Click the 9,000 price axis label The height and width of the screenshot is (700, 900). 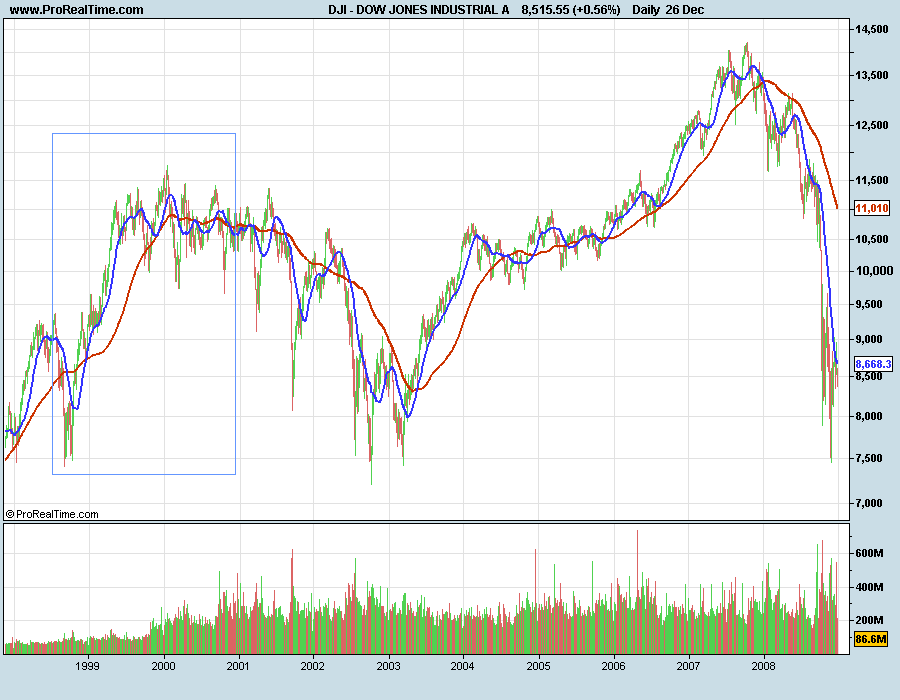[x=869, y=339]
